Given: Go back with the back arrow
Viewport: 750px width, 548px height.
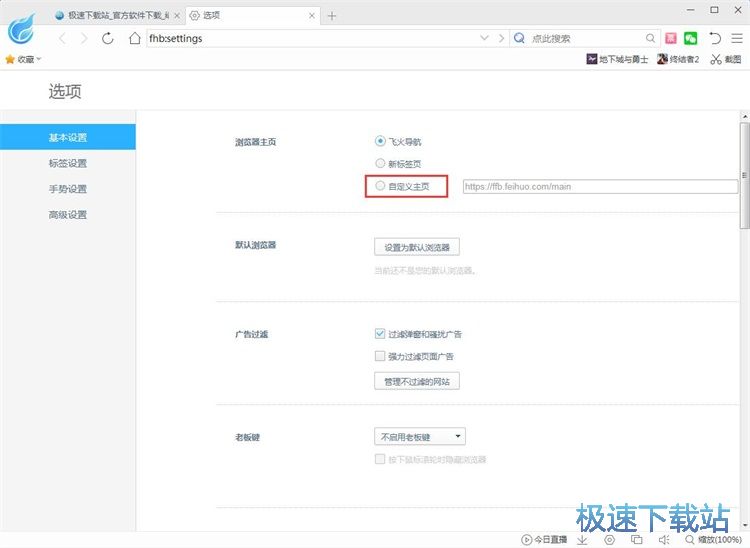Looking at the screenshot, I should (62, 38).
